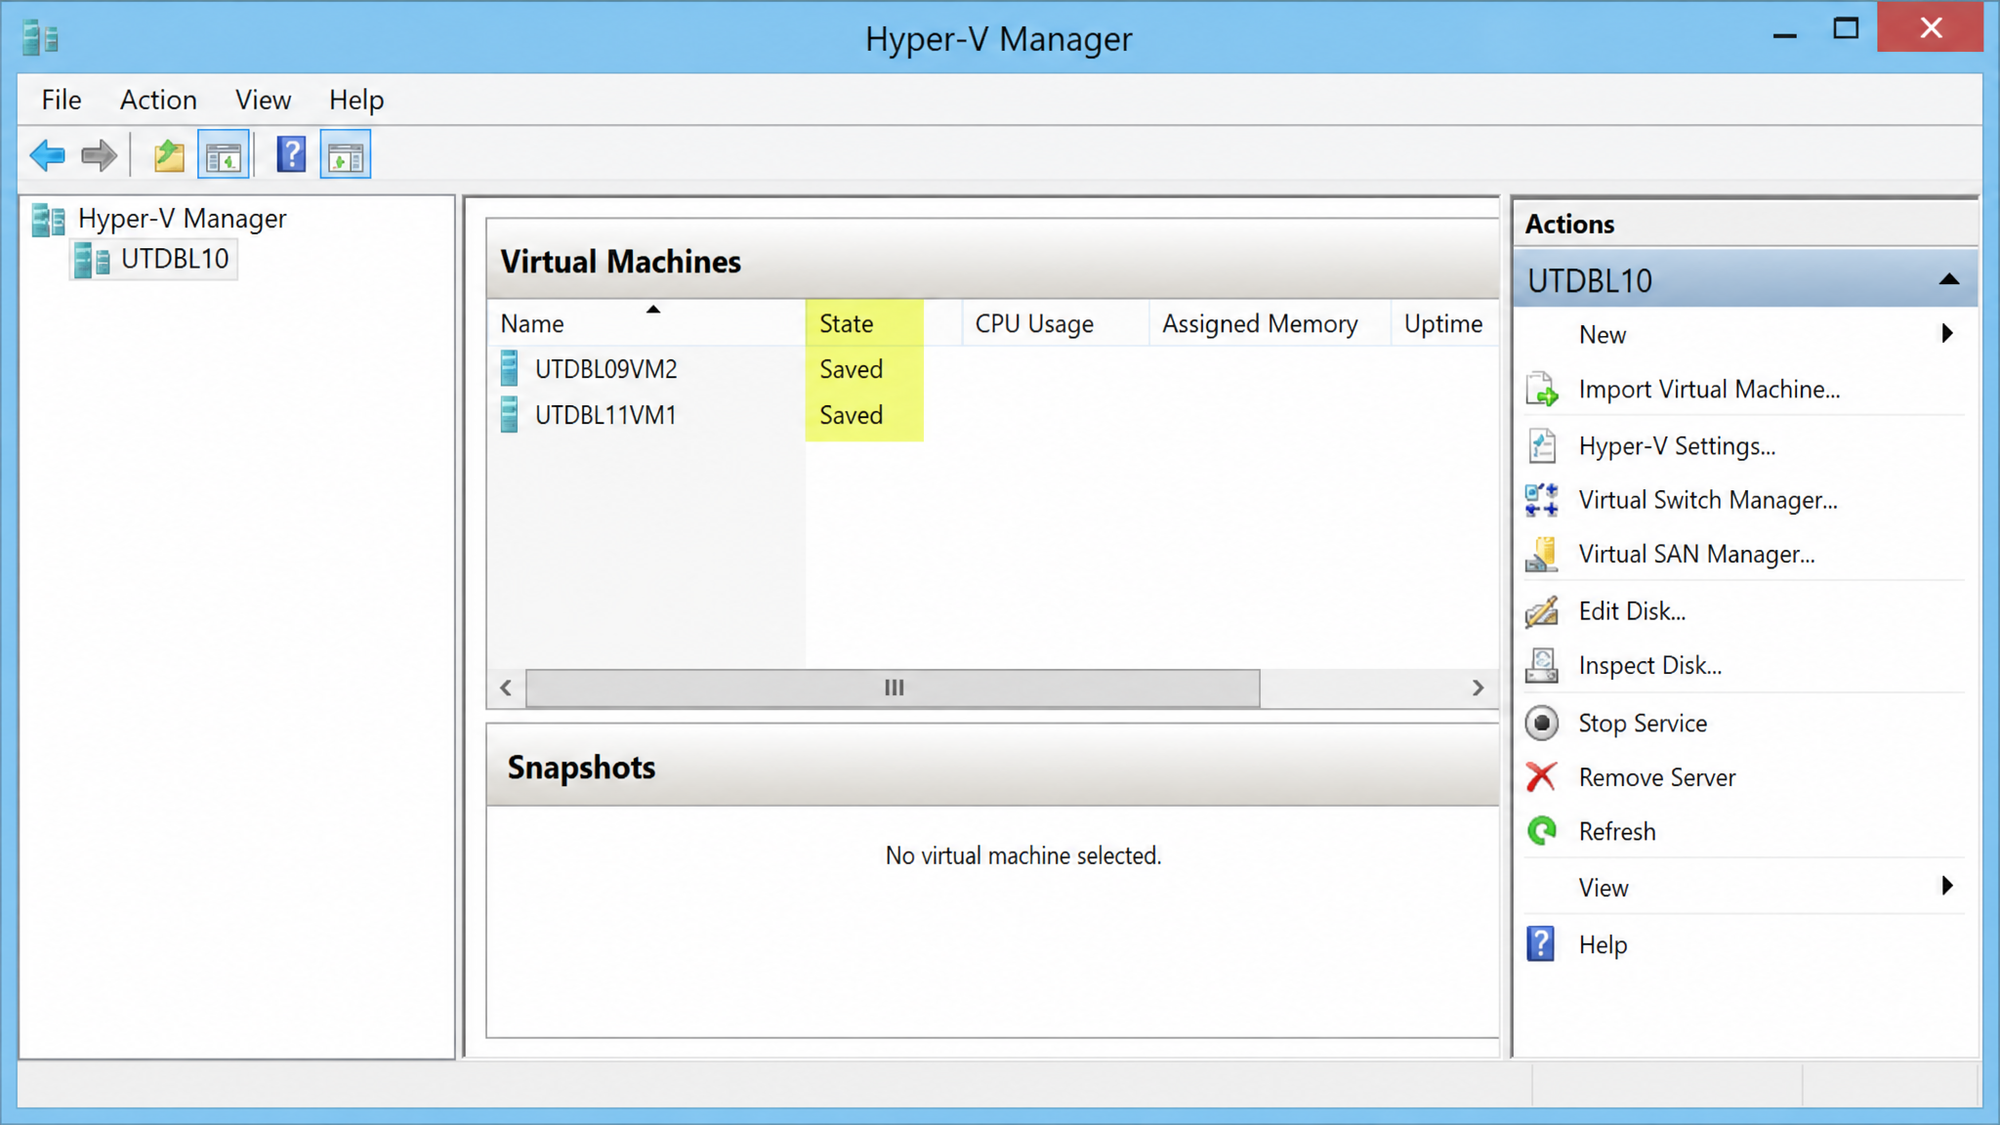Open the View menu in menu bar

click(x=263, y=100)
